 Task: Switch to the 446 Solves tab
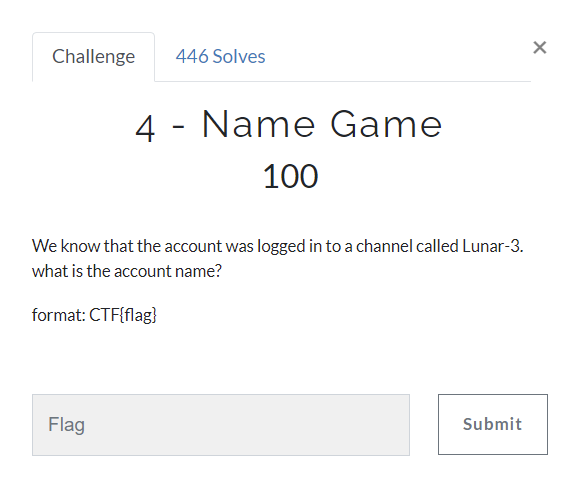click(x=220, y=57)
